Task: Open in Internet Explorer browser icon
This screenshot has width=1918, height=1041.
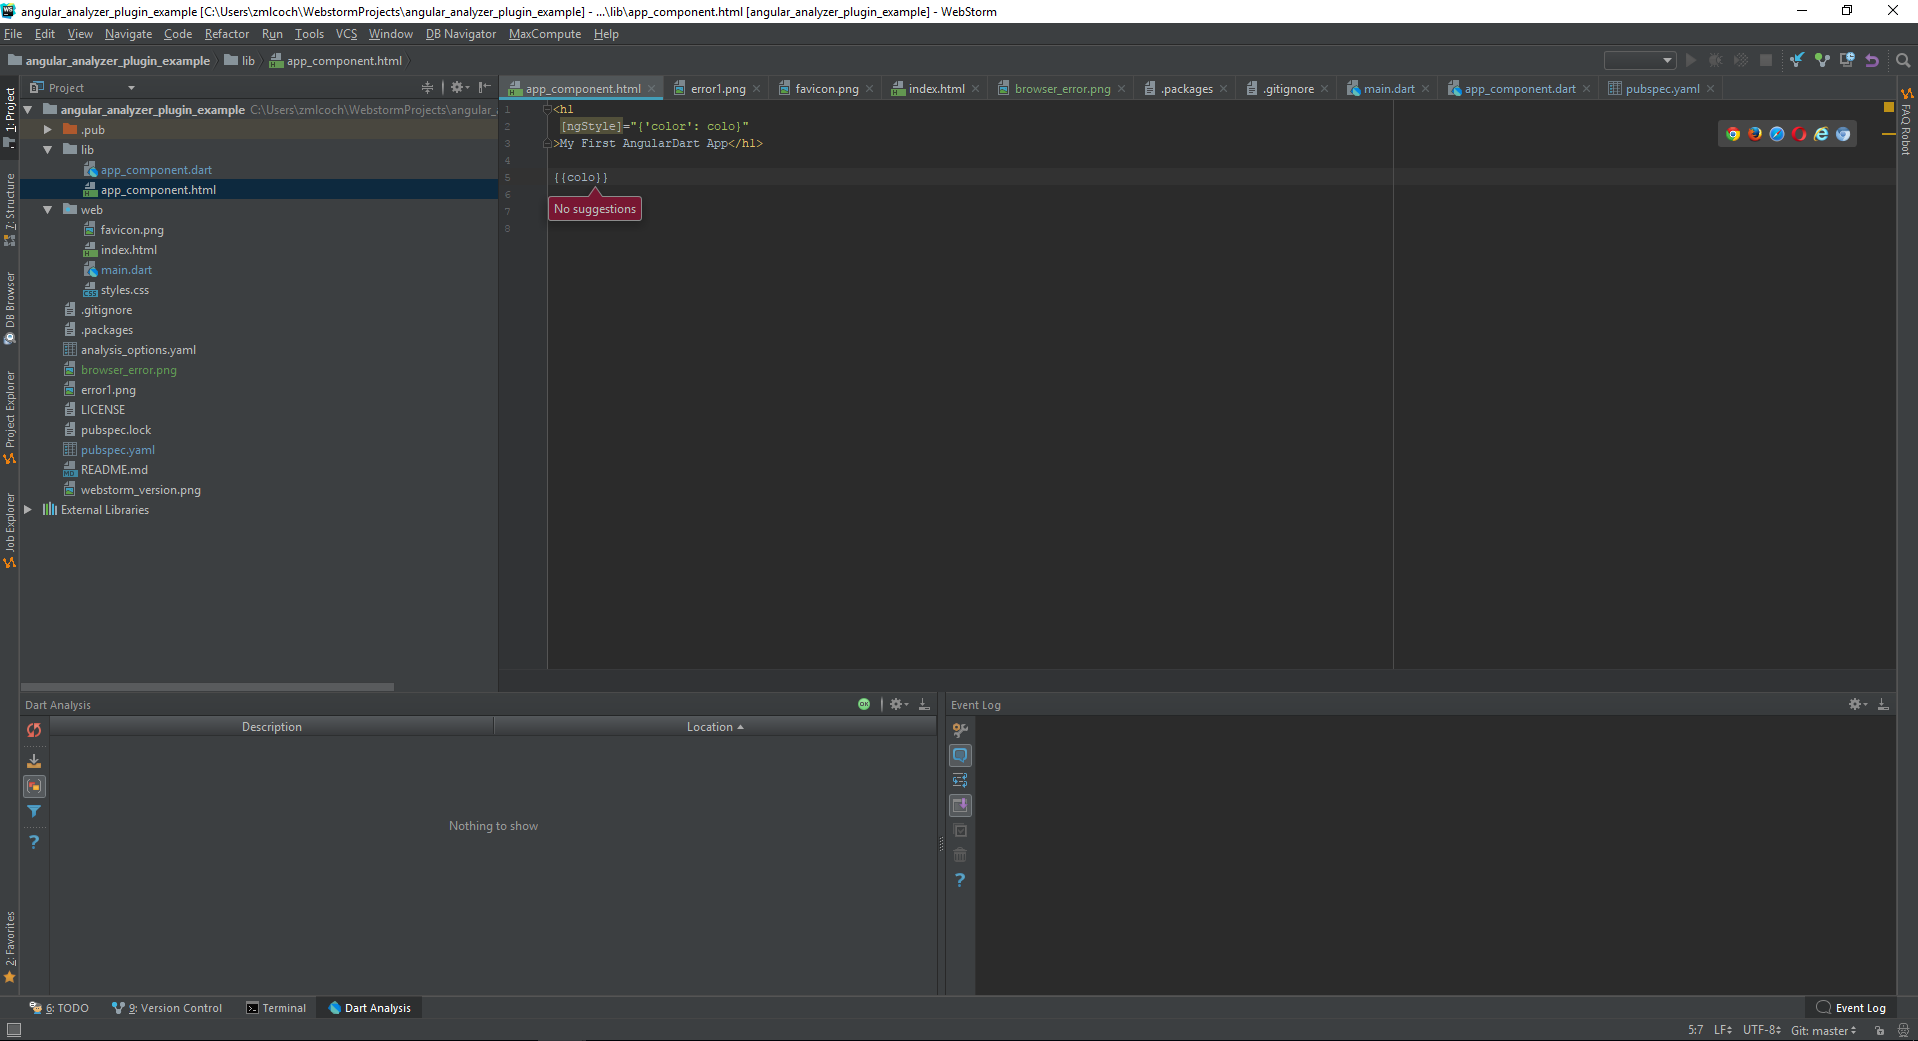Action: point(1821,134)
